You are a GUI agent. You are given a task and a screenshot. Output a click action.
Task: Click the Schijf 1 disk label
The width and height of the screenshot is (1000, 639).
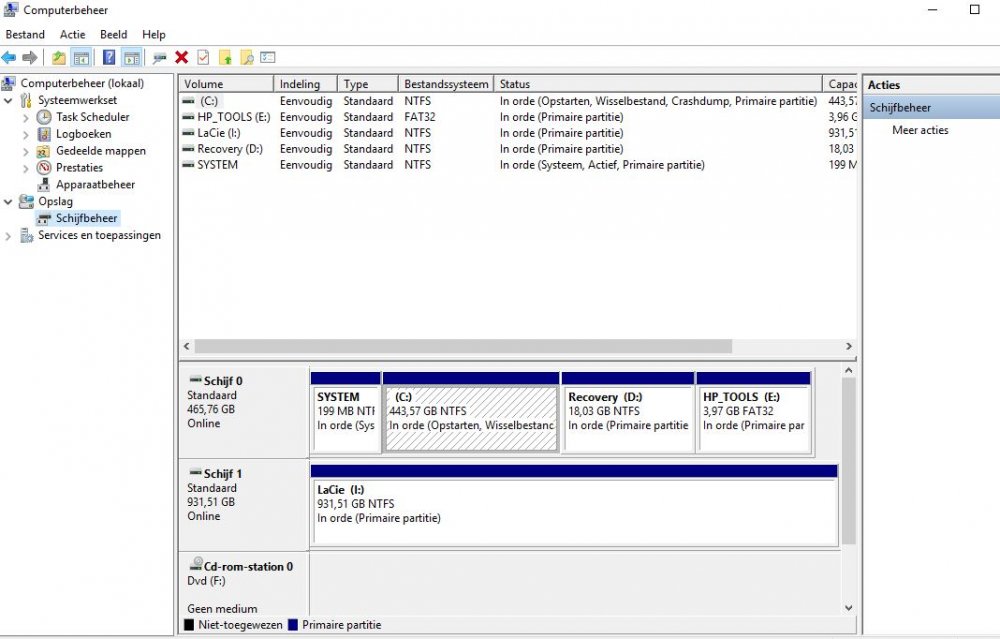pos(223,474)
